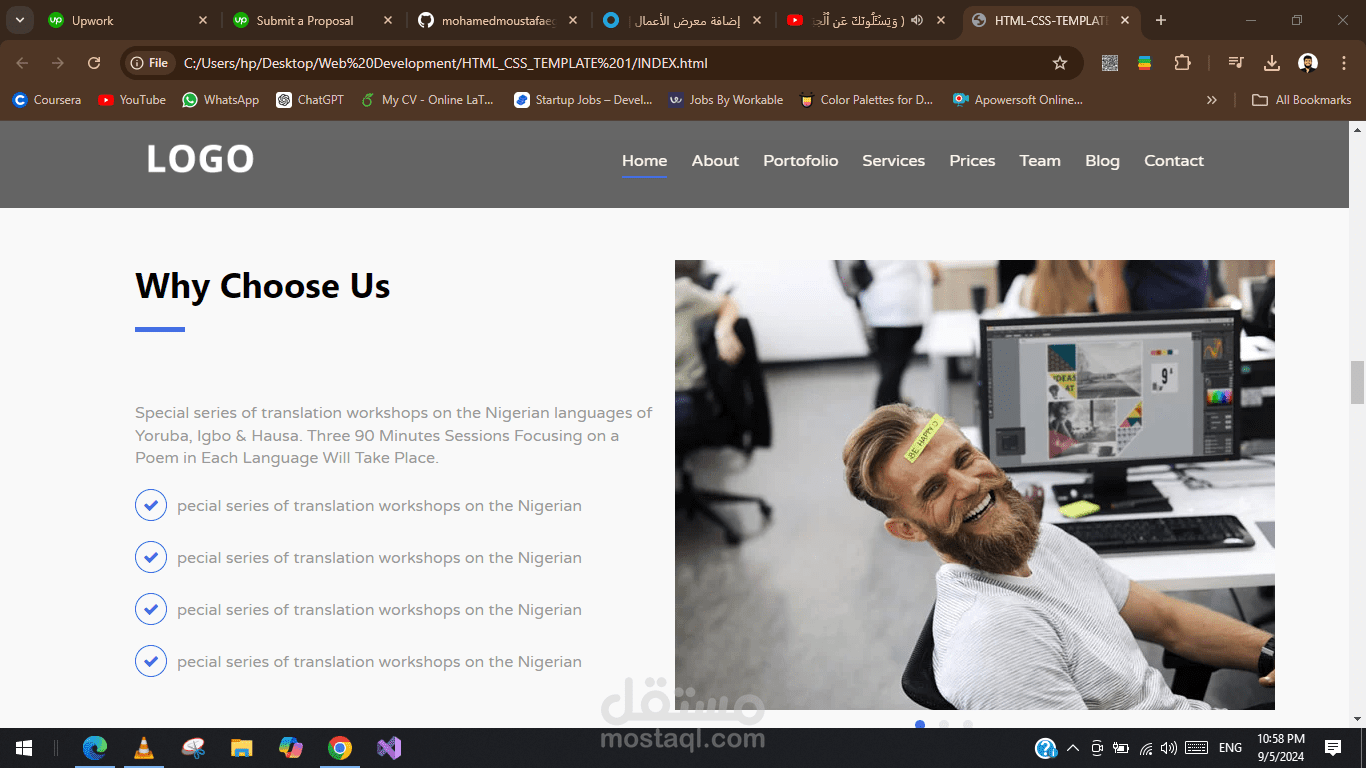1366x768 pixels.
Task: Go to Contact nav item
Action: [x=1174, y=161]
